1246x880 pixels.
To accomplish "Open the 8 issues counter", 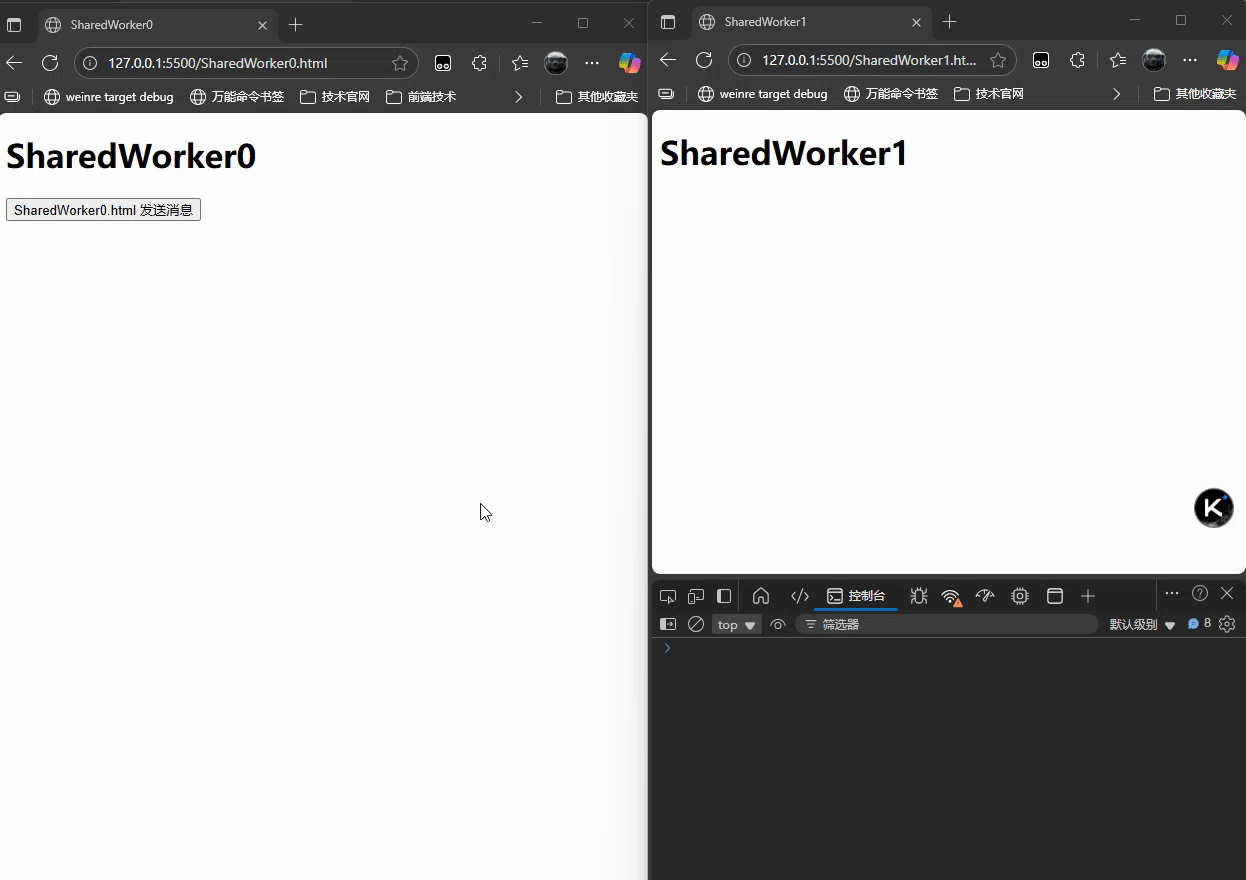I will [x=1199, y=623].
